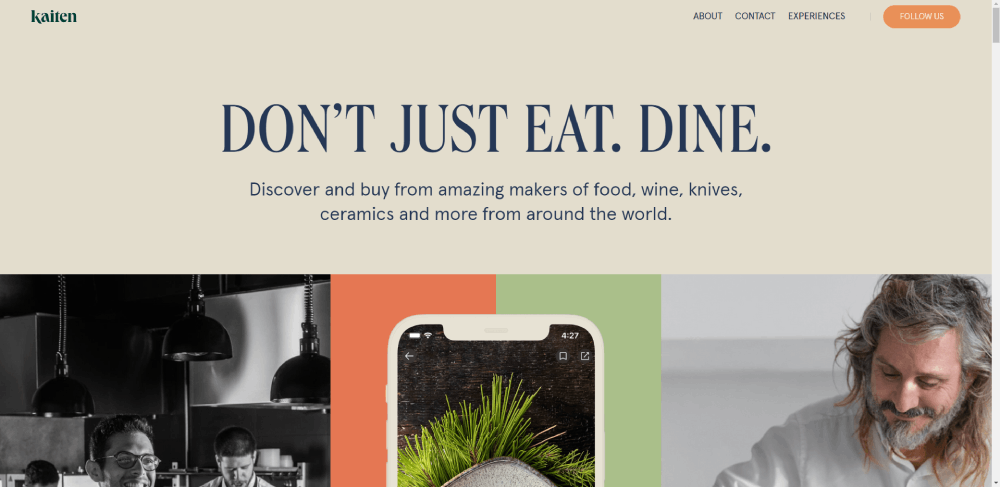Open the ABOUT page
The width and height of the screenshot is (1000, 487).
click(708, 17)
